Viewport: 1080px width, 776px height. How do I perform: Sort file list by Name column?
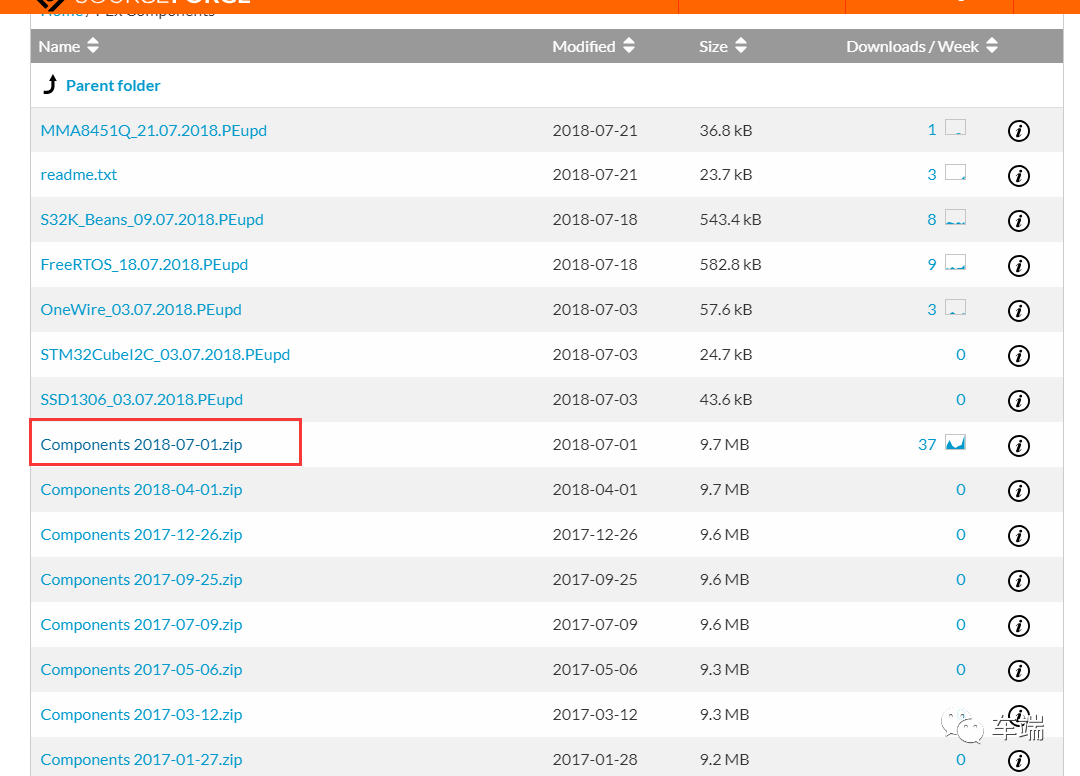point(69,46)
